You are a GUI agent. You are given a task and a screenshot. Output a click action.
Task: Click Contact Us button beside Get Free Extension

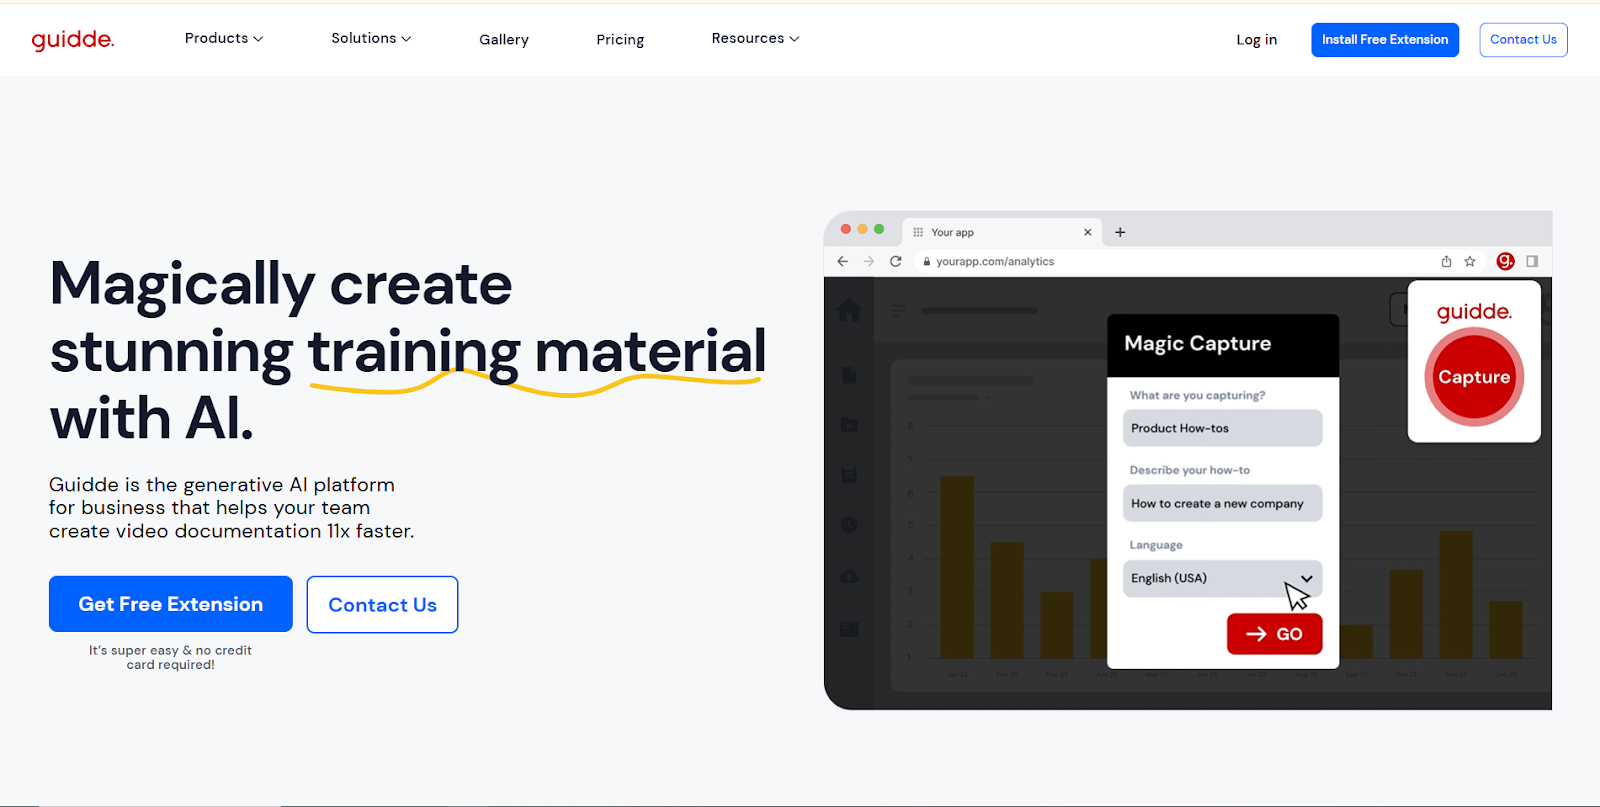coord(382,605)
